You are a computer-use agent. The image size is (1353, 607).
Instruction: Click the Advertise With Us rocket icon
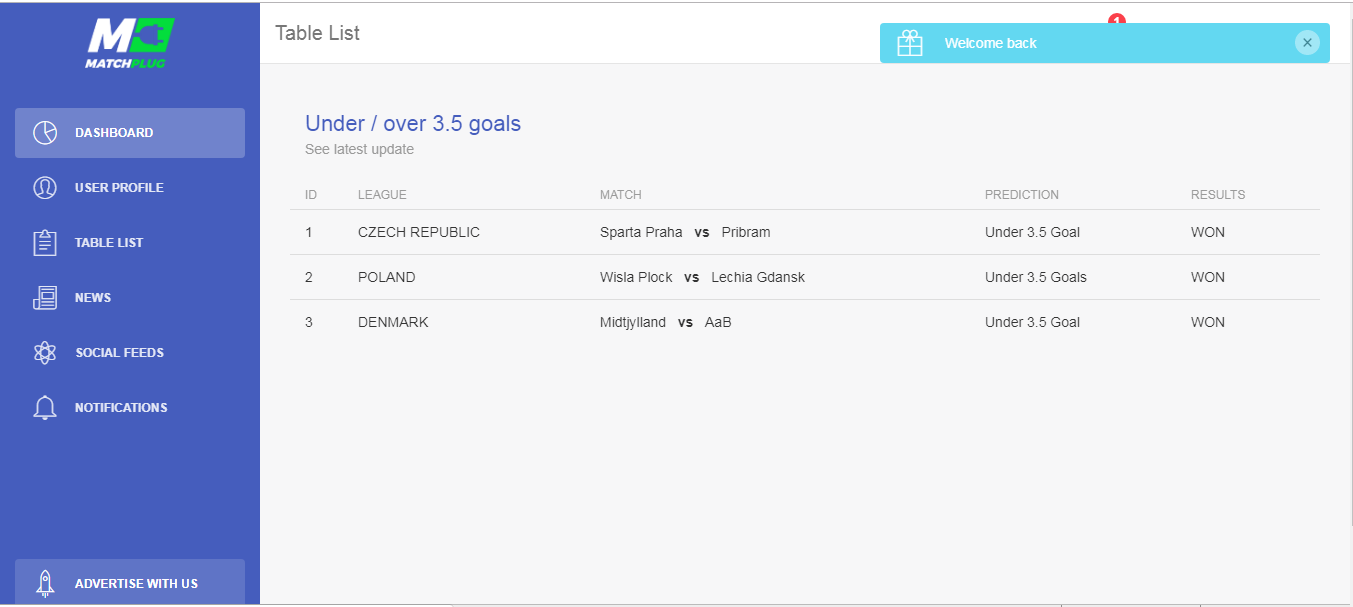pyautogui.click(x=44, y=583)
